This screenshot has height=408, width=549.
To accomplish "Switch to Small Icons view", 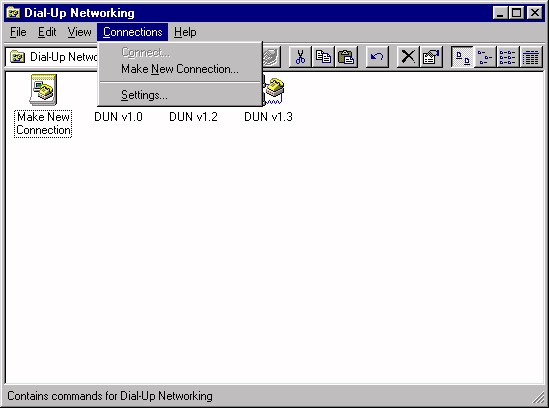I will tap(485, 57).
